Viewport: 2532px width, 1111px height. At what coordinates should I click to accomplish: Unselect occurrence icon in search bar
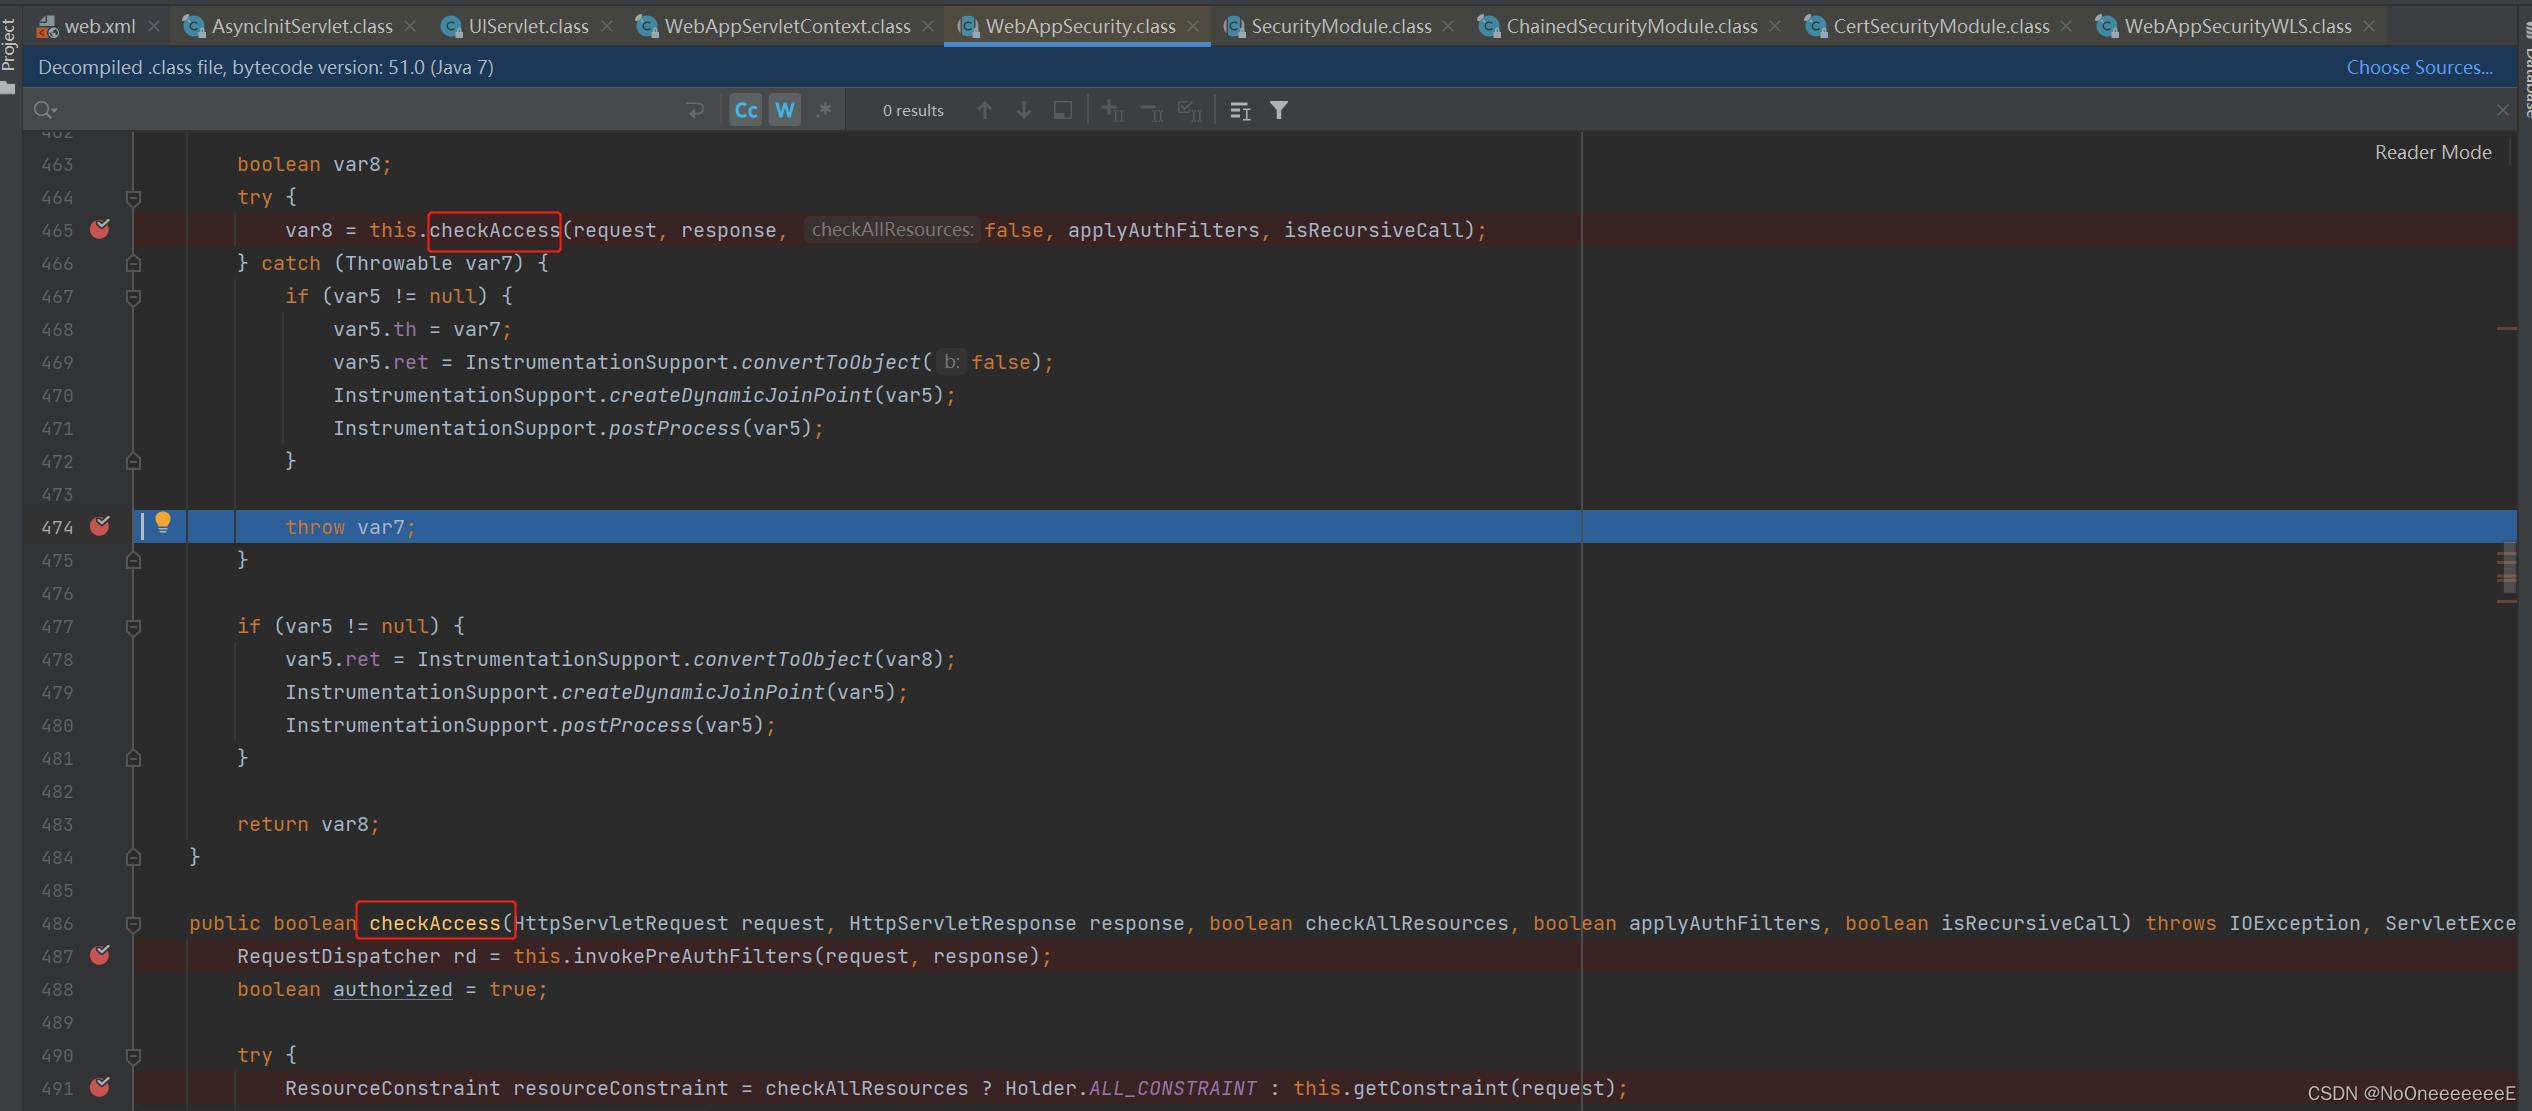[1151, 110]
